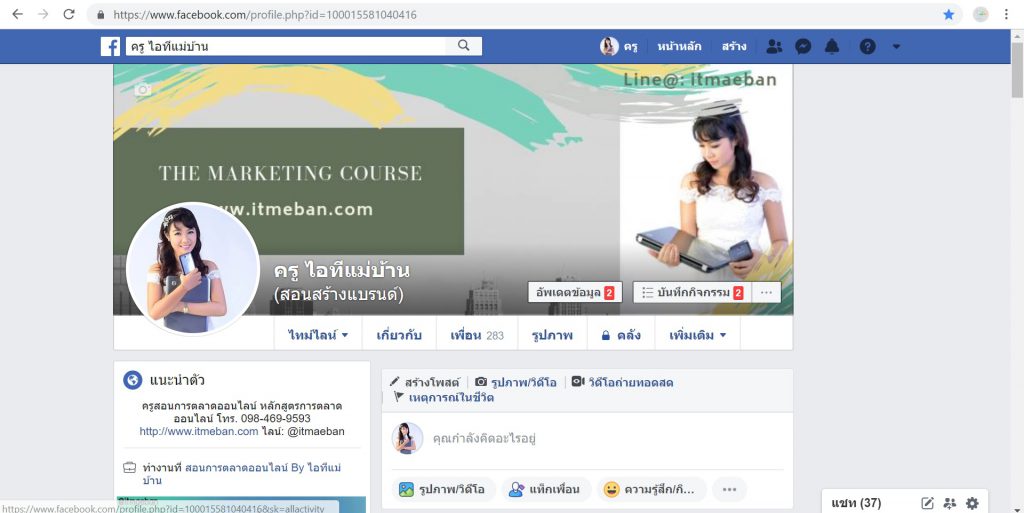Reload the page with the refresh icon
Screen dimensions: 1024x513
69,14
